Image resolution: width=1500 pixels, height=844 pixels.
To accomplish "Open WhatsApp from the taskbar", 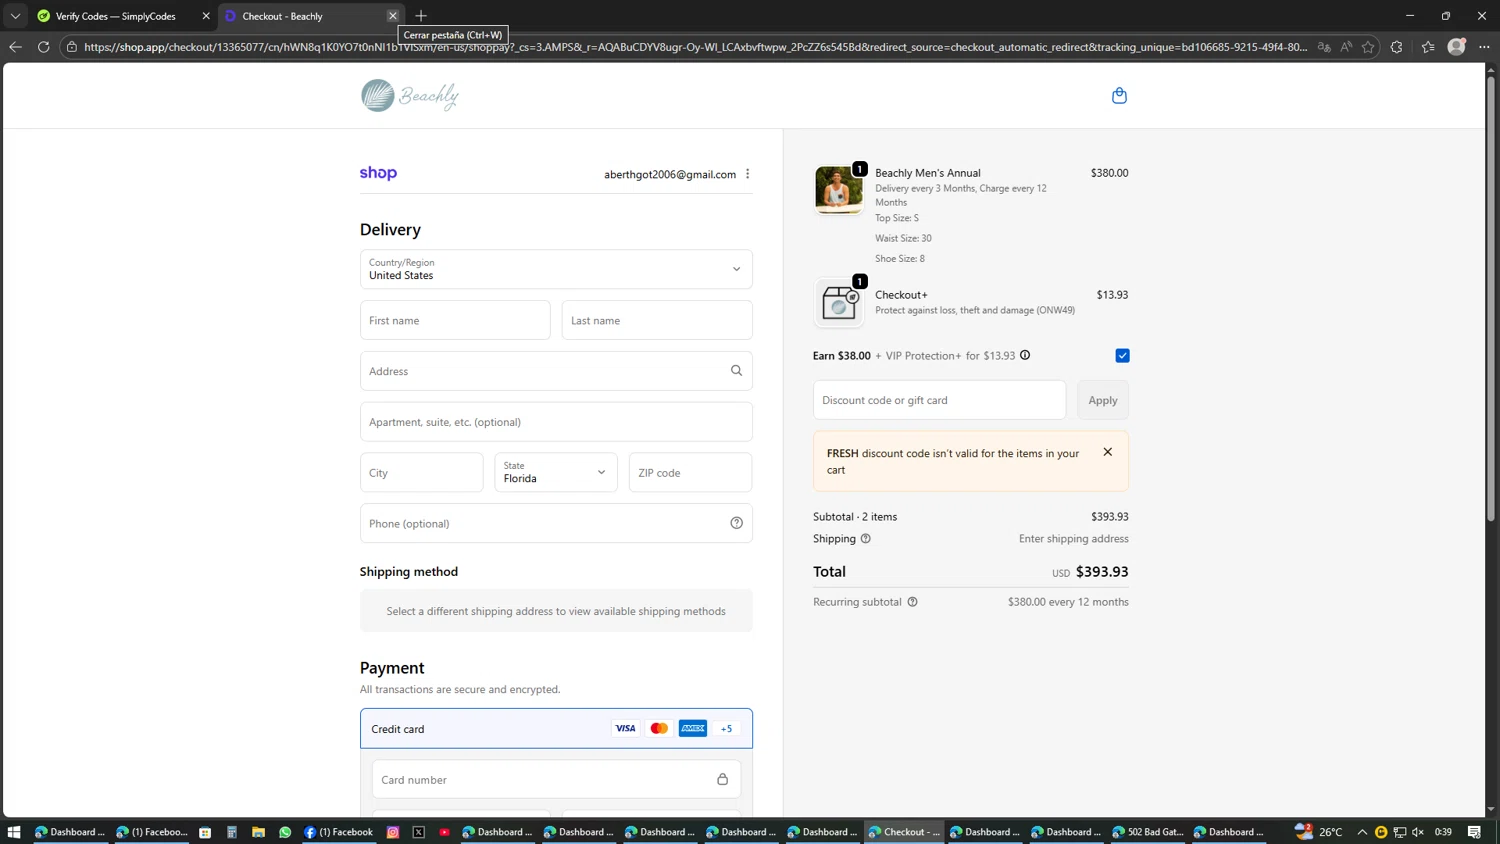I will tap(285, 832).
